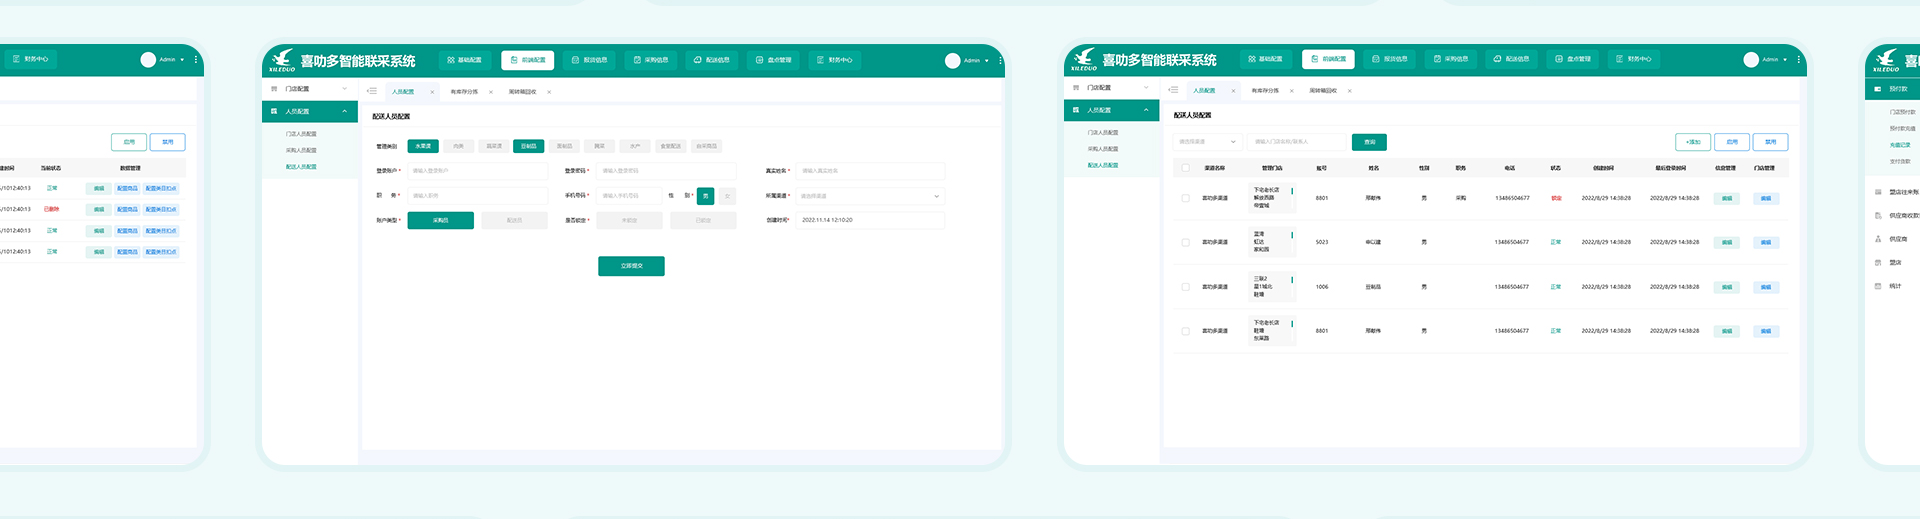Close the 周转箱回收 tab in the form window
The image size is (1920, 519).
549,92
